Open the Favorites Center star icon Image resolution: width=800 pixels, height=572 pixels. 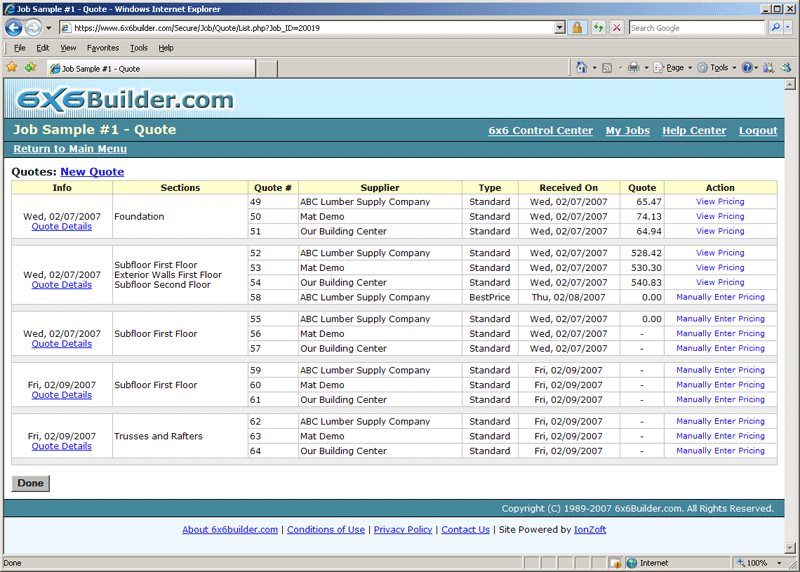[x=12, y=68]
